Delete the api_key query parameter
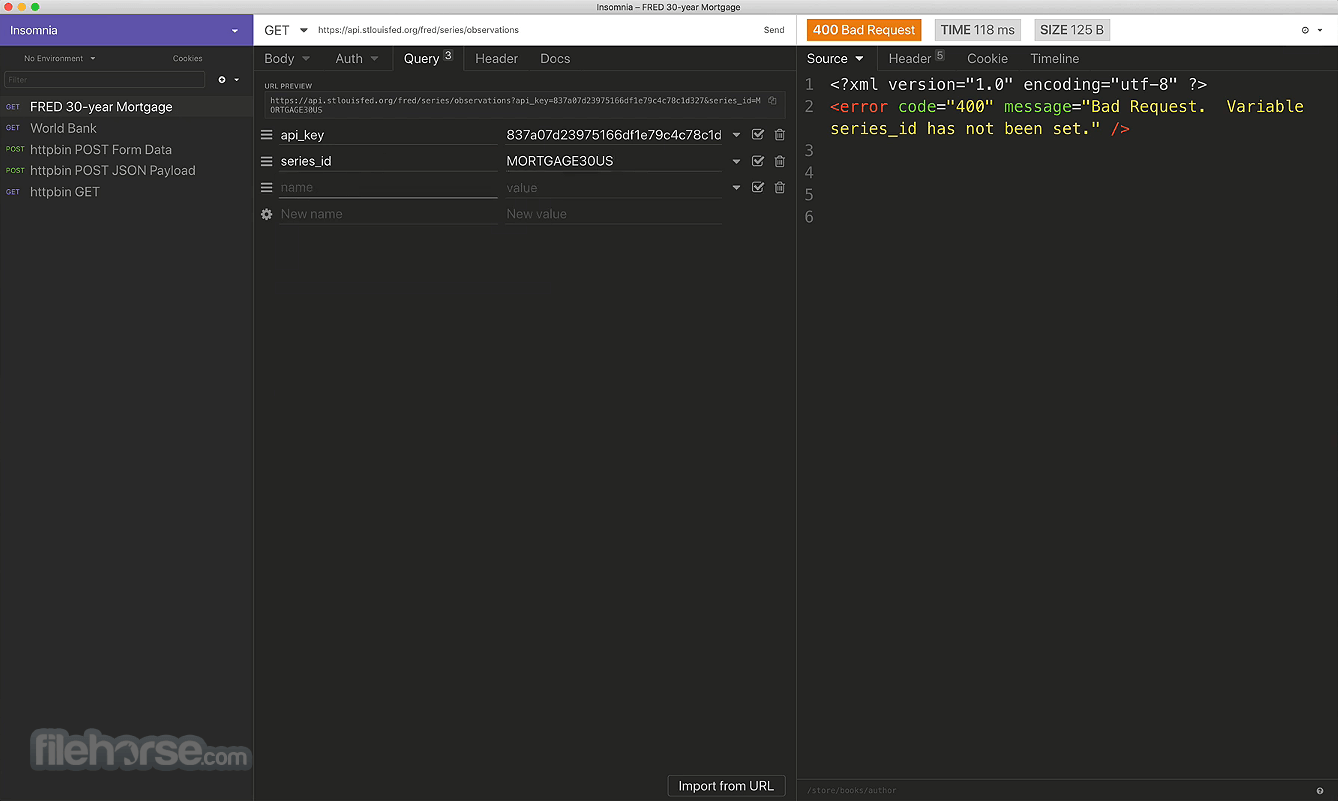This screenshot has height=801, width=1338. (x=780, y=135)
